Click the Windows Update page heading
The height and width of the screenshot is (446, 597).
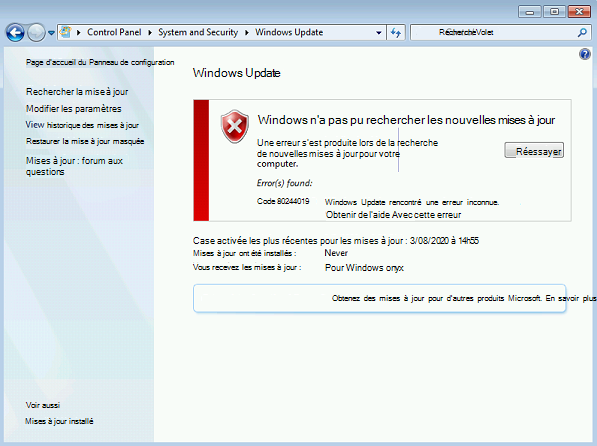pyautogui.click(x=236, y=73)
